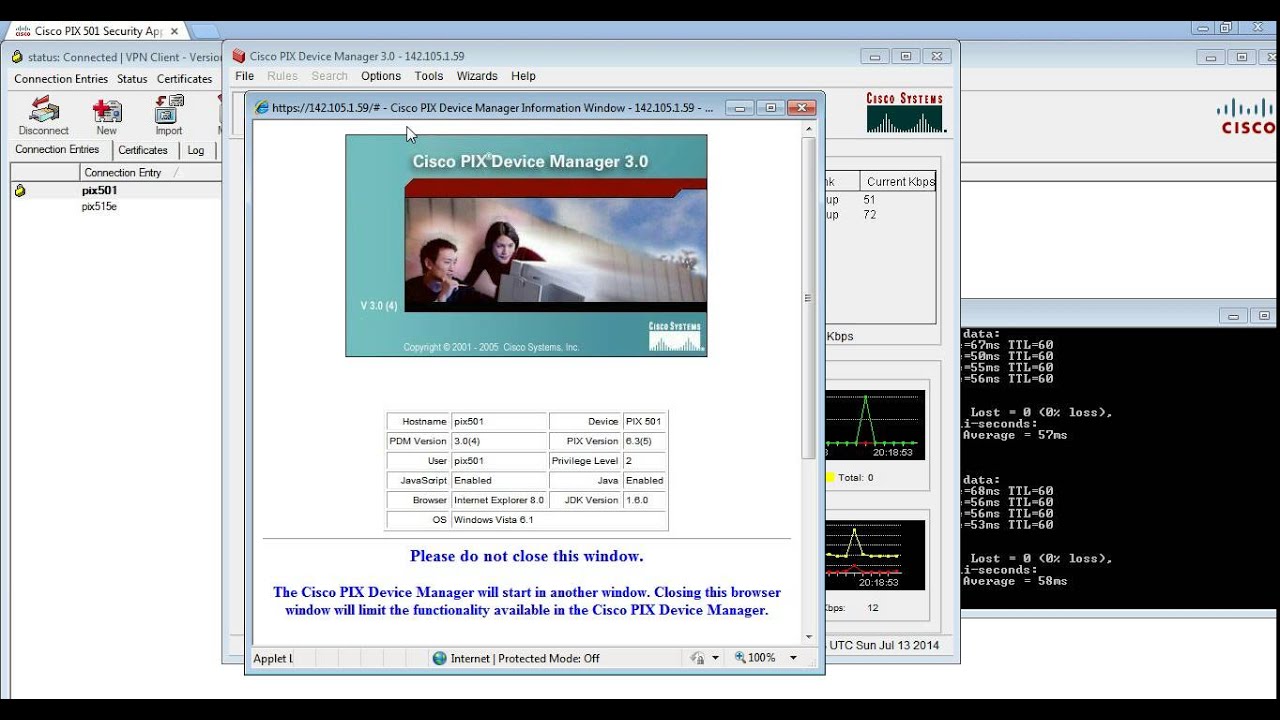Click the JavaScript Enabled value

[473, 481]
